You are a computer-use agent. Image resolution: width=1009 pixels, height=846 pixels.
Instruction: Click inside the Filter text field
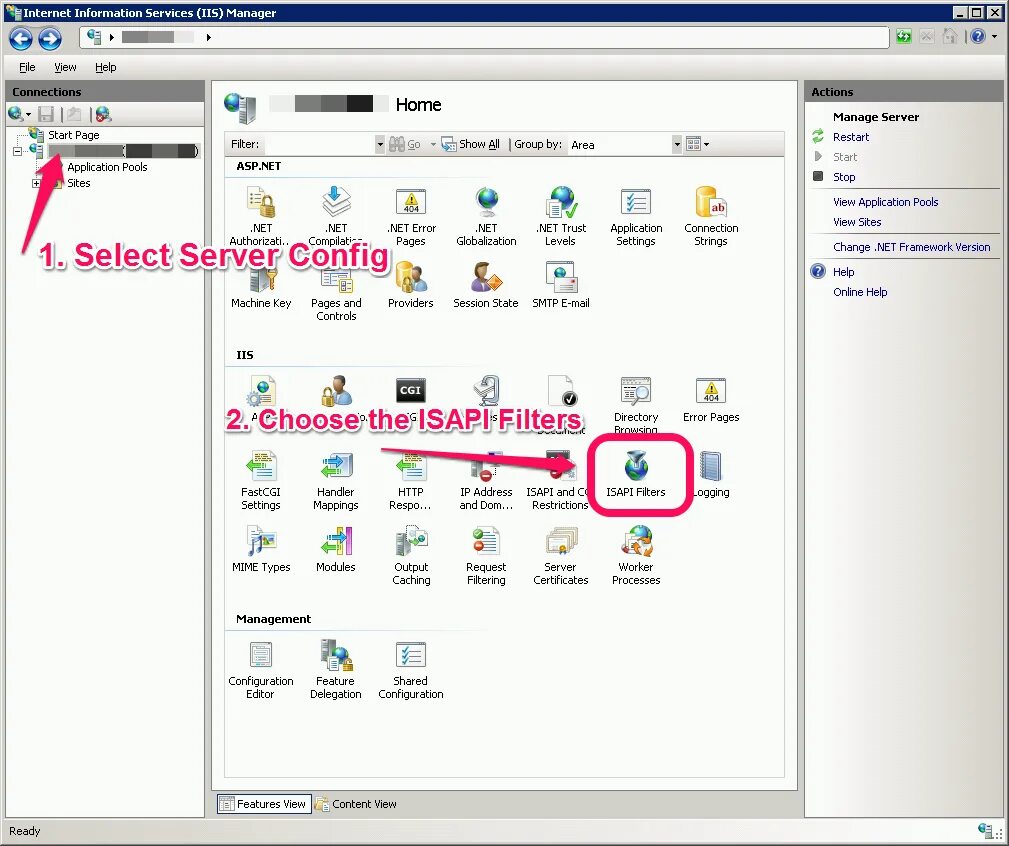pyautogui.click(x=320, y=144)
